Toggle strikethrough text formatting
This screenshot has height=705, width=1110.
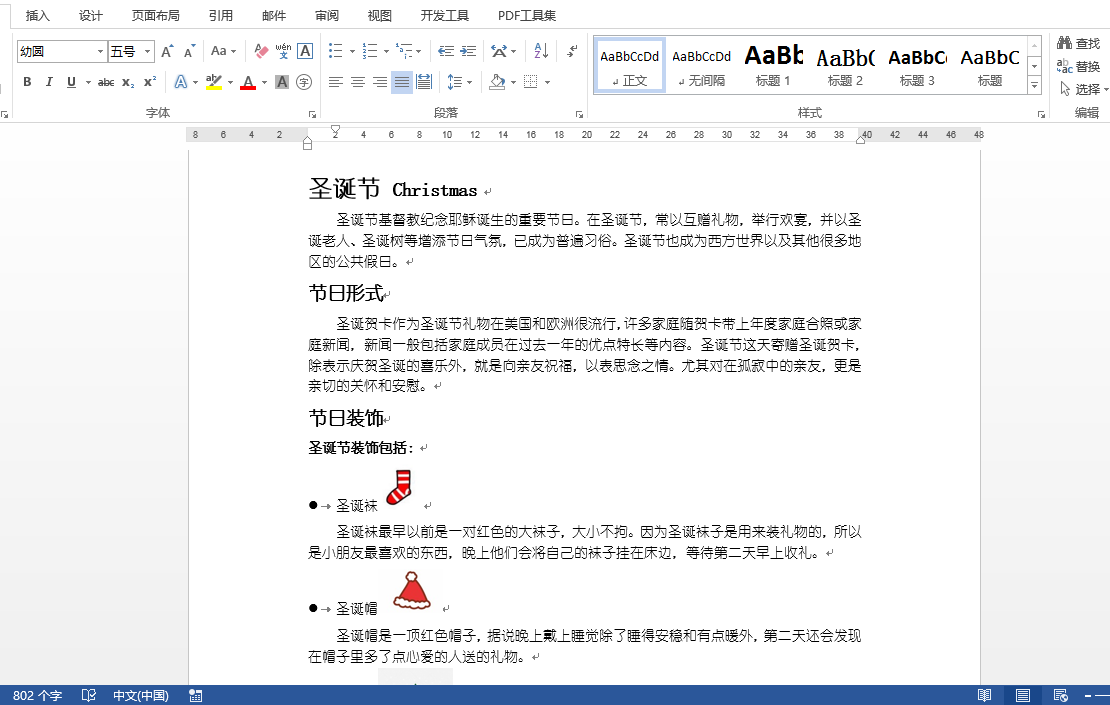point(105,82)
